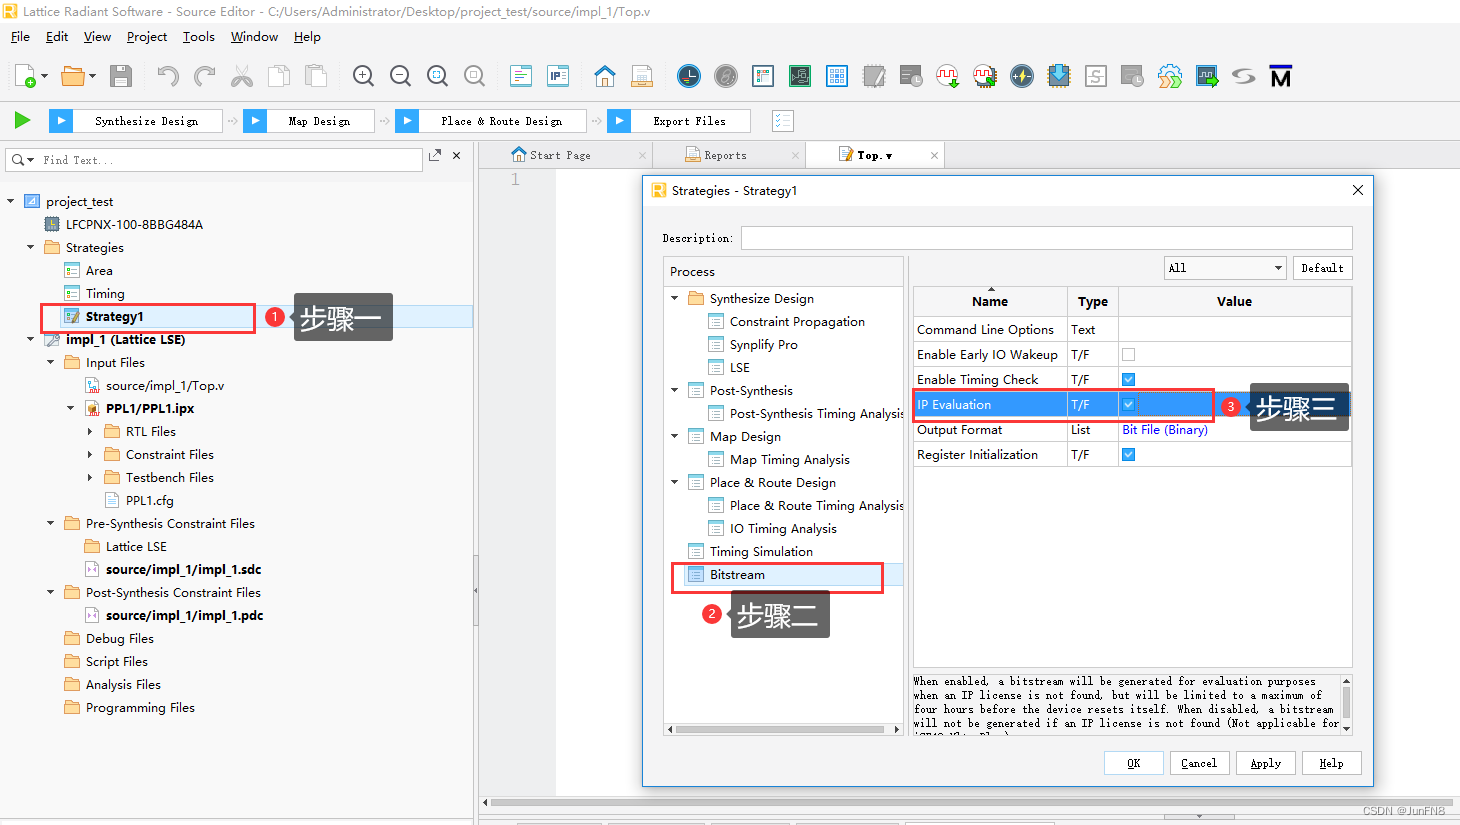Click the Zoom In magnifier icon
Screen dimensions: 1460x825
click(x=364, y=76)
